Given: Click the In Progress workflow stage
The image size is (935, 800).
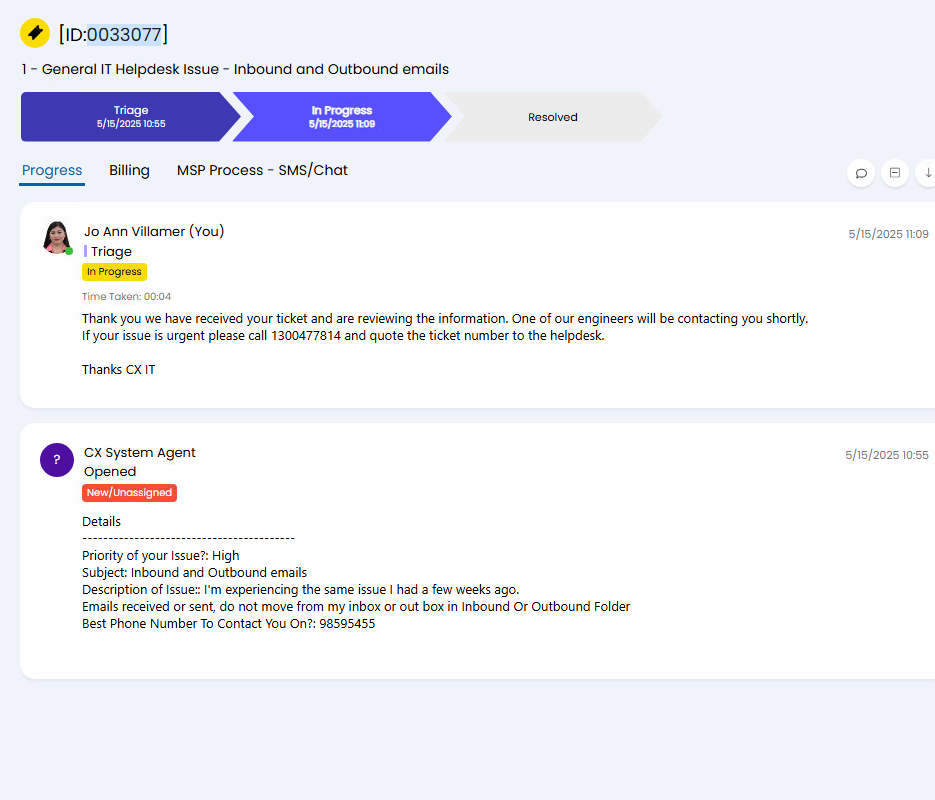Looking at the screenshot, I should (x=342, y=117).
